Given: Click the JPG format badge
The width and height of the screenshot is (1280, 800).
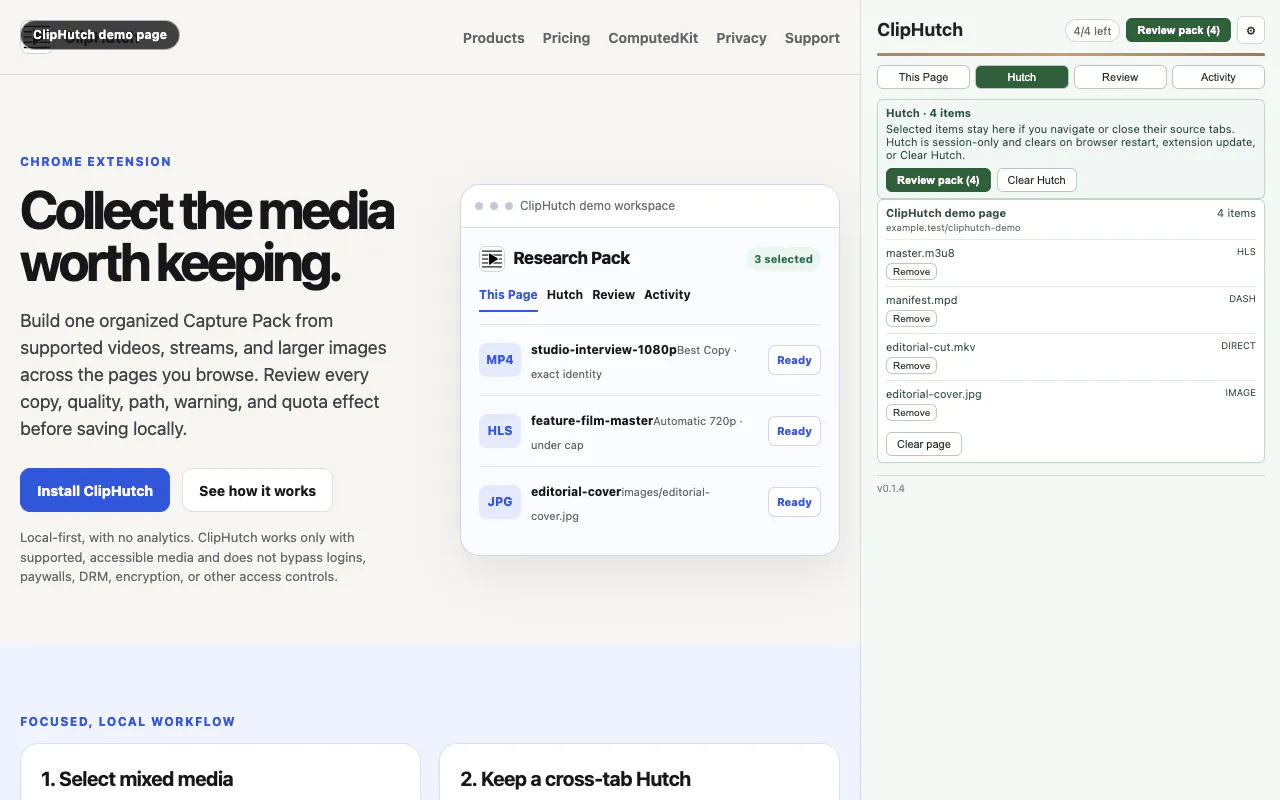Looking at the screenshot, I should coord(500,502).
